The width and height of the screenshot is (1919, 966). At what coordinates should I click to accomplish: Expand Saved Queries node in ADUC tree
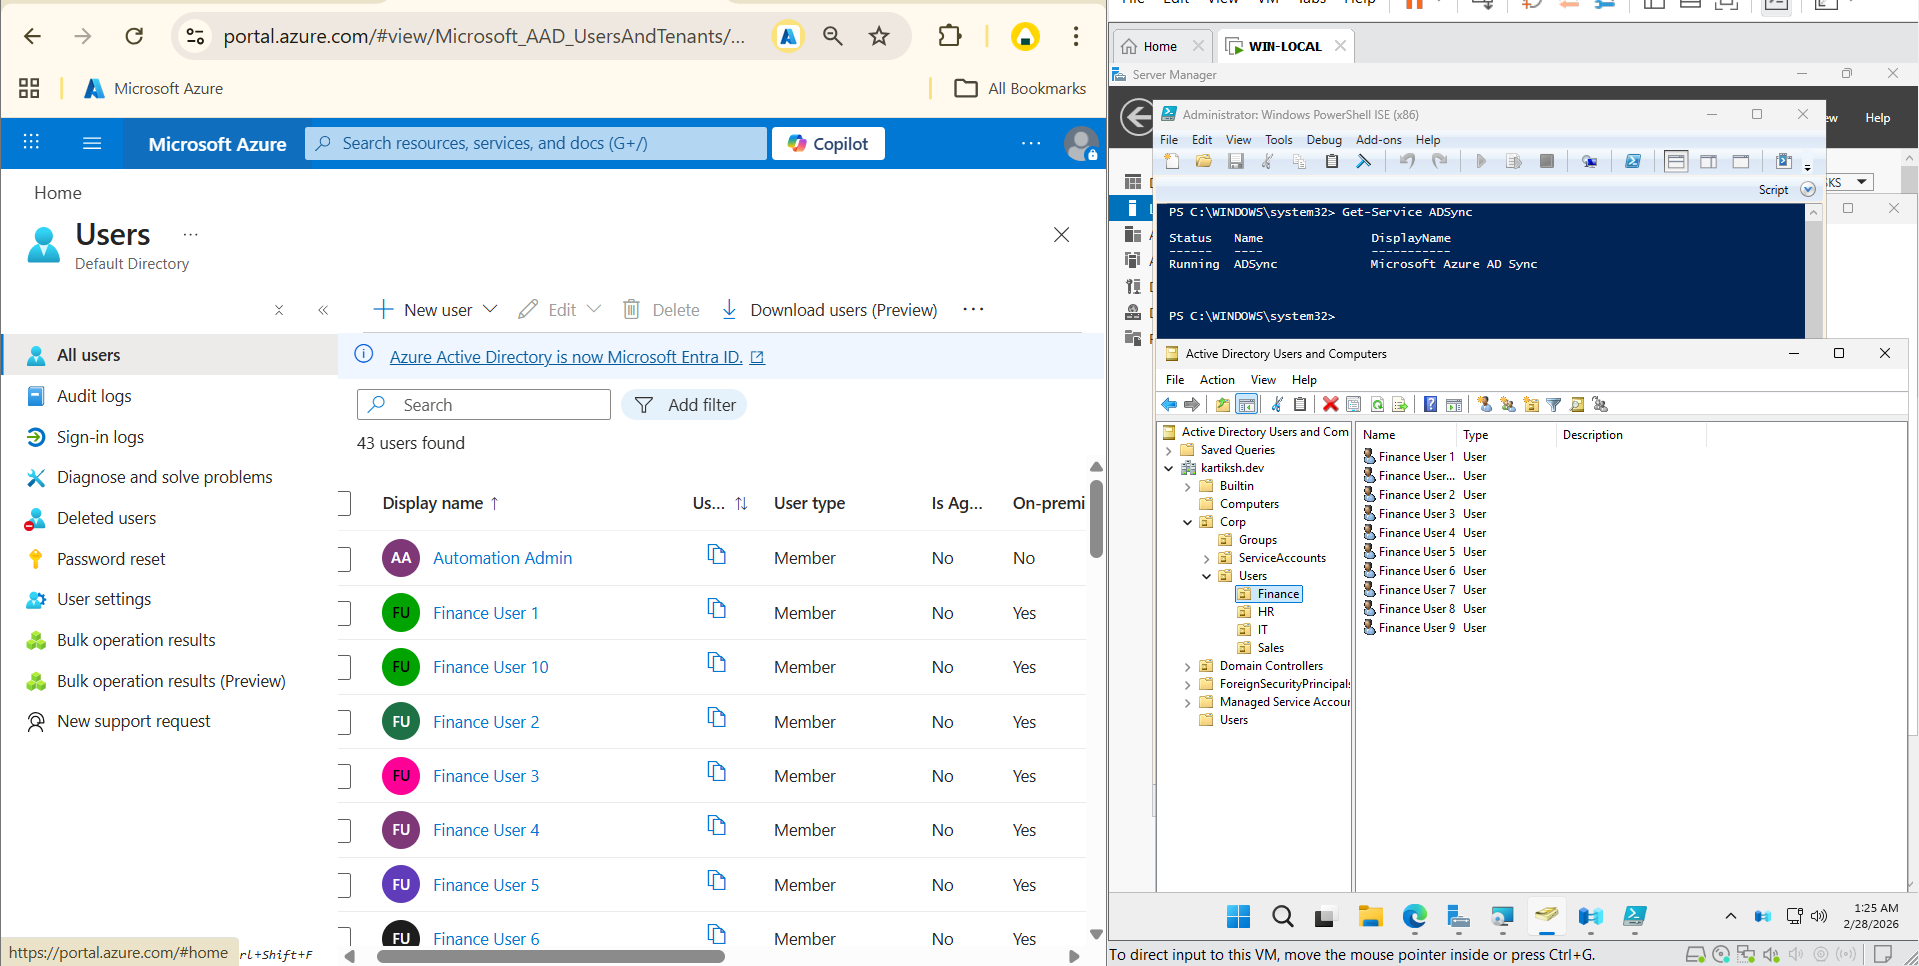[1168, 451]
